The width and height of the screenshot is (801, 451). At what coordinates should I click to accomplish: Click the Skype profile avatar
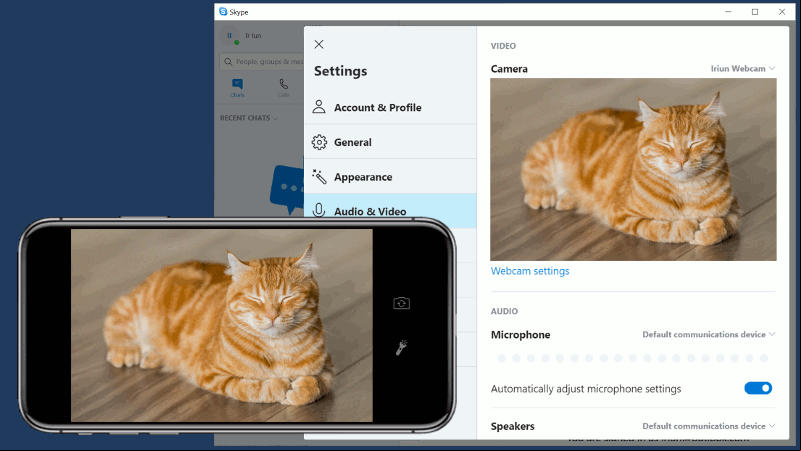[230, 36]
